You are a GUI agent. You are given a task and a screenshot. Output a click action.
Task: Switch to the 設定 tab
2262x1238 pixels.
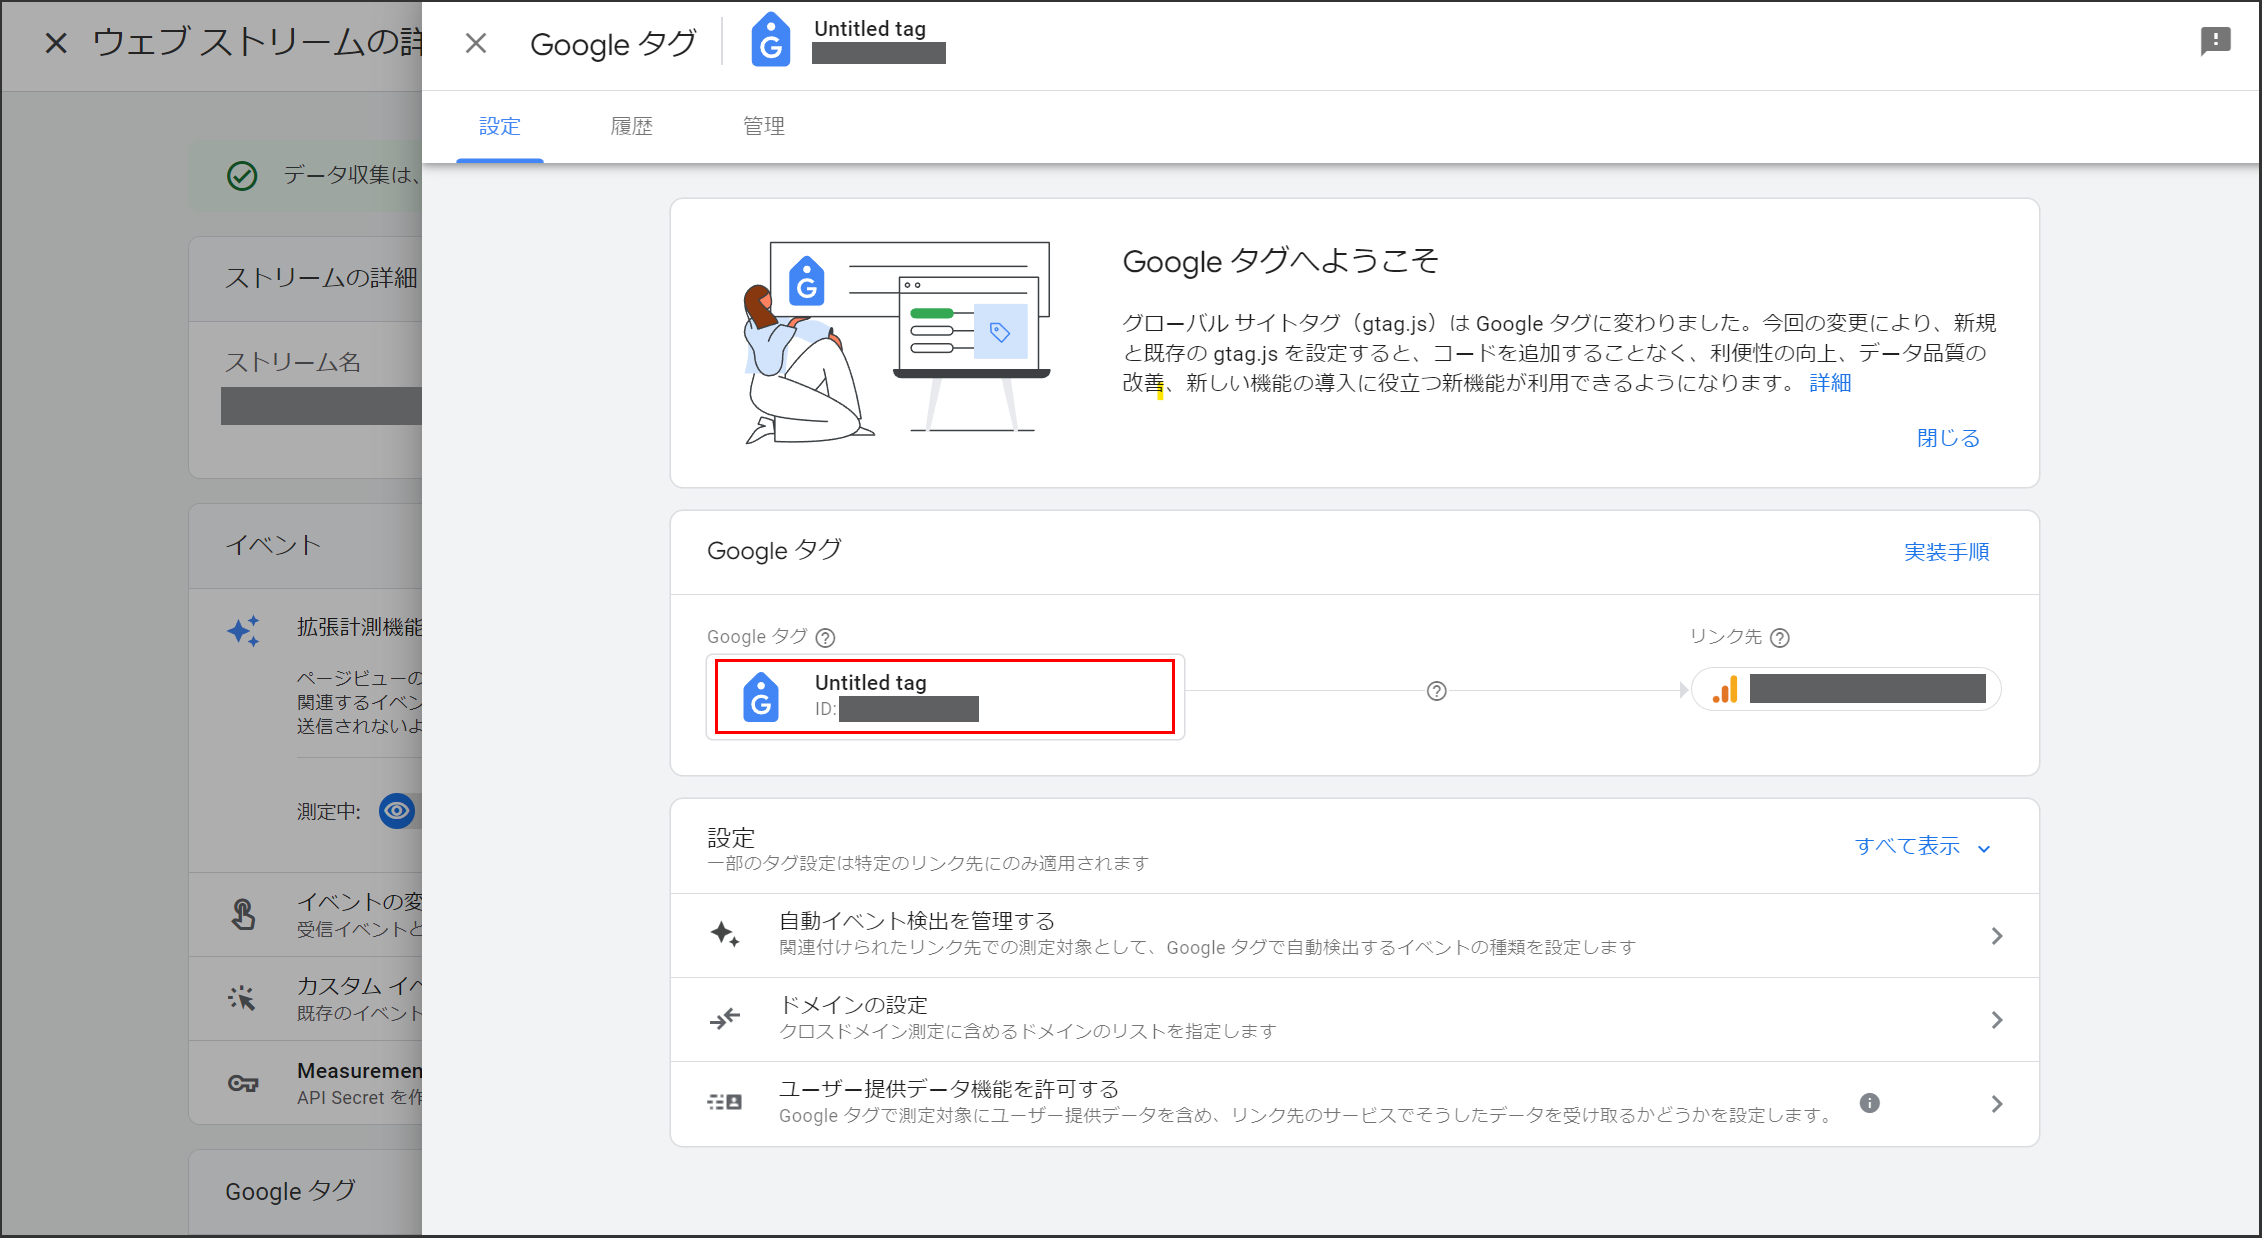pyautogui.click(x=500, y=126)
